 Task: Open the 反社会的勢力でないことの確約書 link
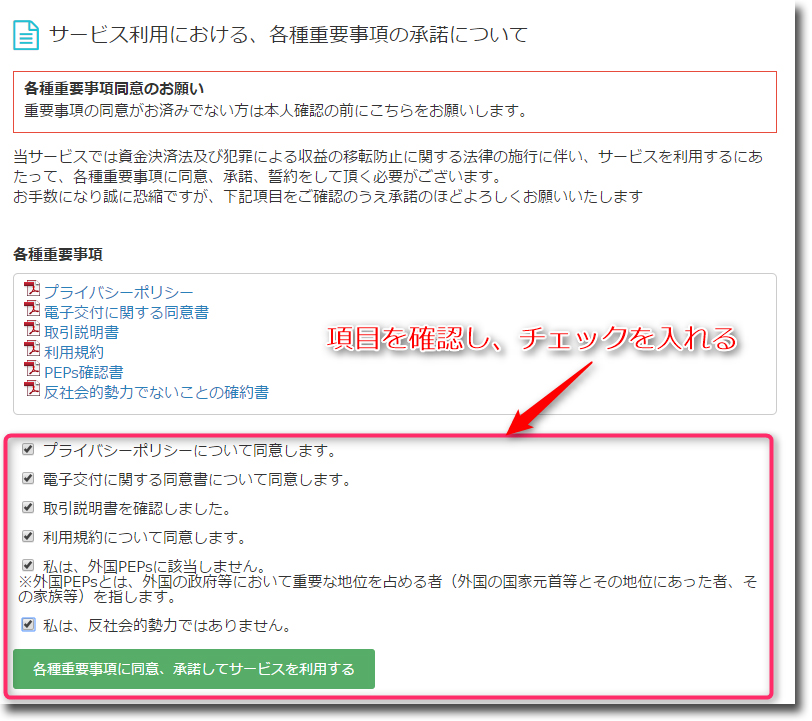[x=156, y=393]
